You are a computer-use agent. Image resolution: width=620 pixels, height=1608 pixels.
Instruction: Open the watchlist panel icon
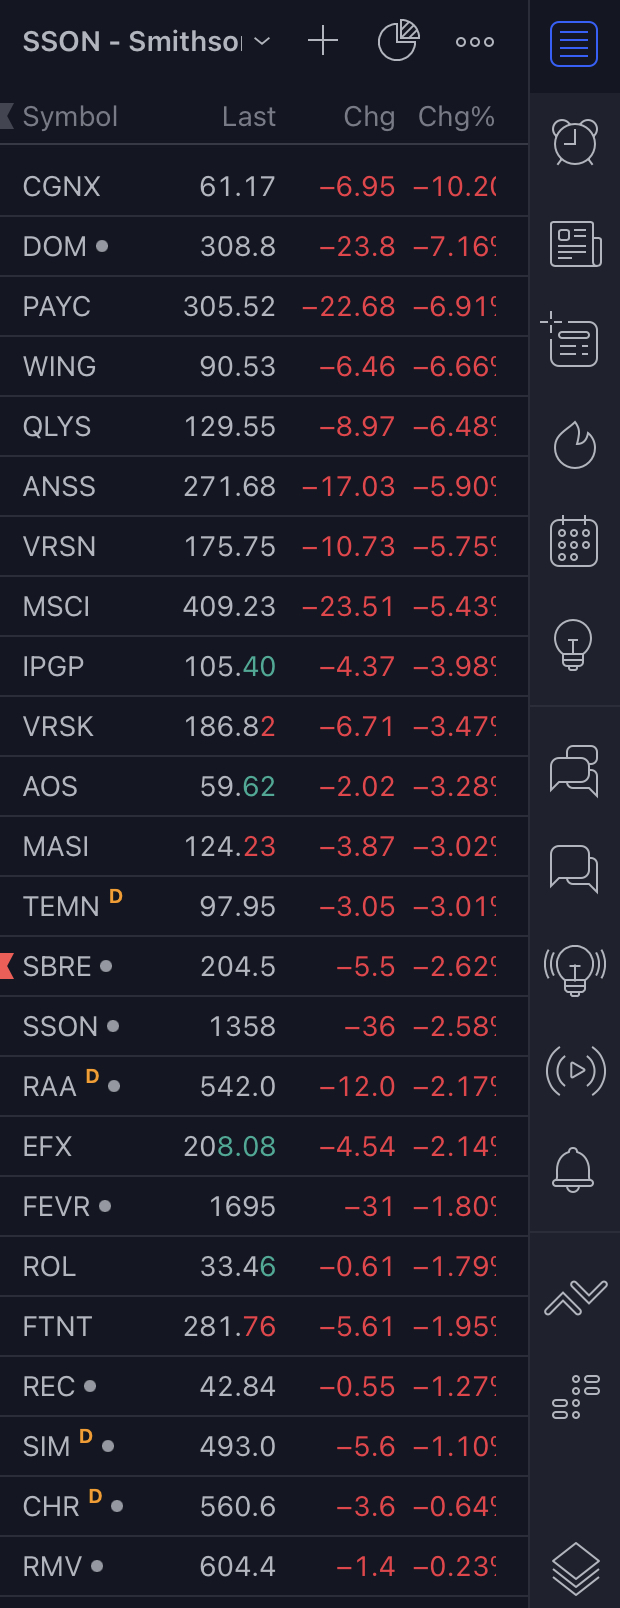pos(574,44)
